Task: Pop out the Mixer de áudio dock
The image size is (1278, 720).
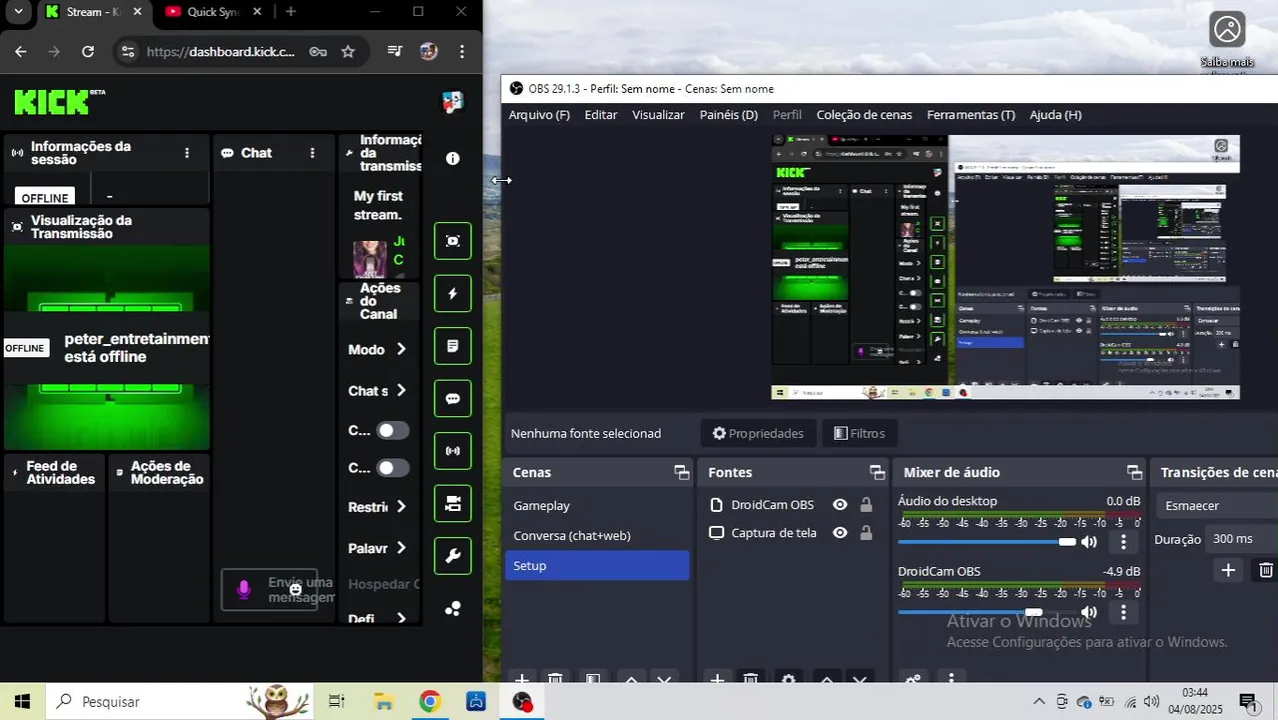Action: [x=1134, y=472]
